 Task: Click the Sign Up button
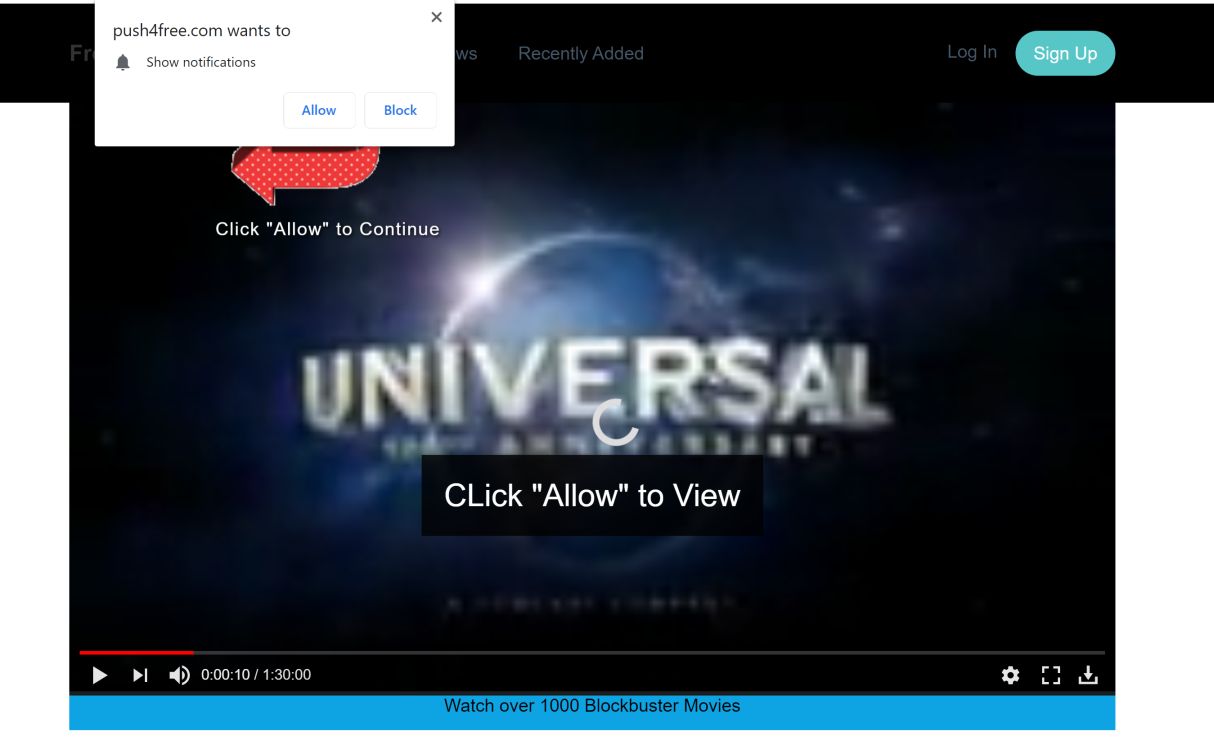(x=1065, y=53)
